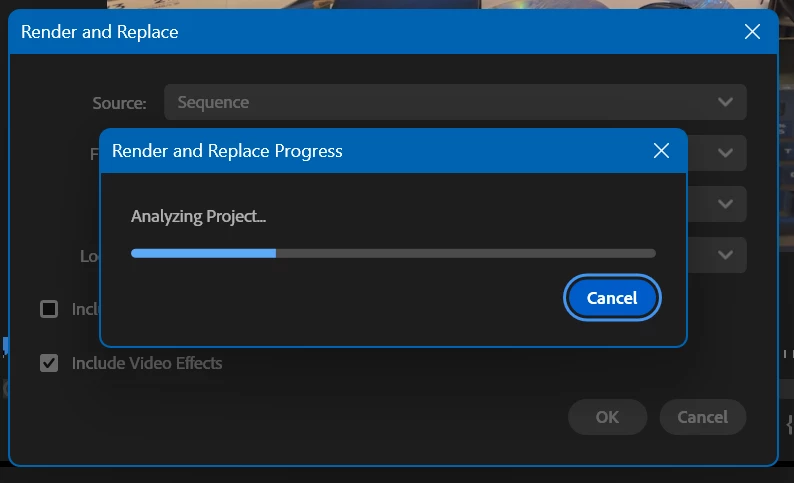Viewport: 794px width, 483px height.
Task: Click the Render and Replace title text
Action: pyautogui.click(x=100, y=32)
